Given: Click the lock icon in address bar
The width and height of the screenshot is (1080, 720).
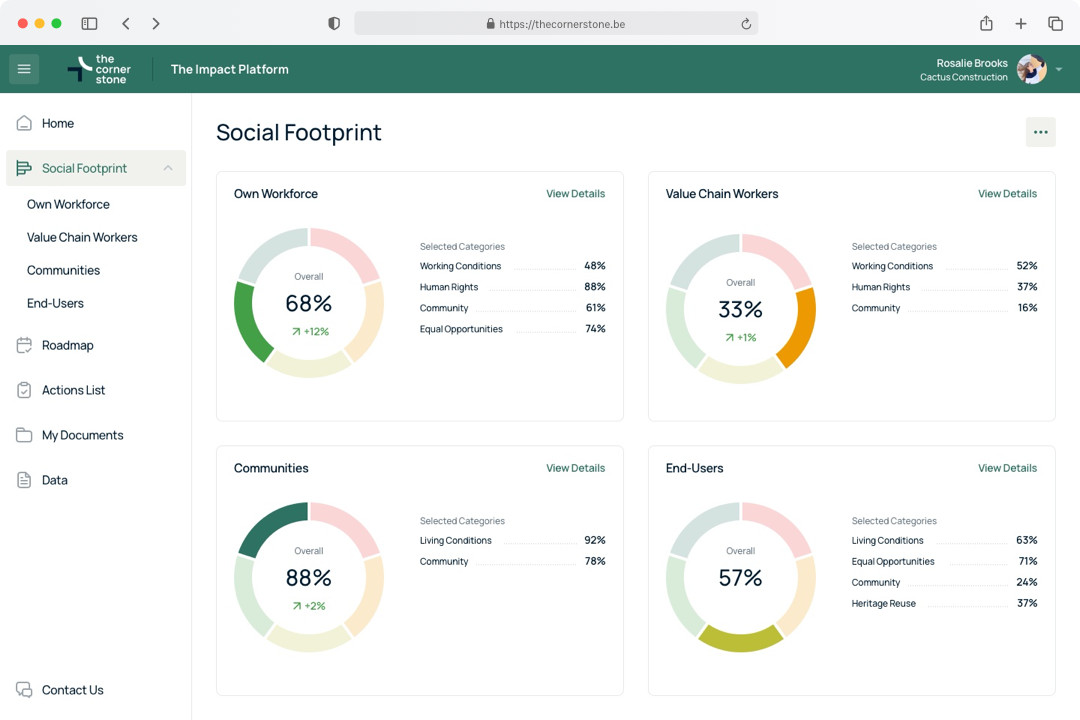Looking at the screenshot, I should [x=490, y=23].
